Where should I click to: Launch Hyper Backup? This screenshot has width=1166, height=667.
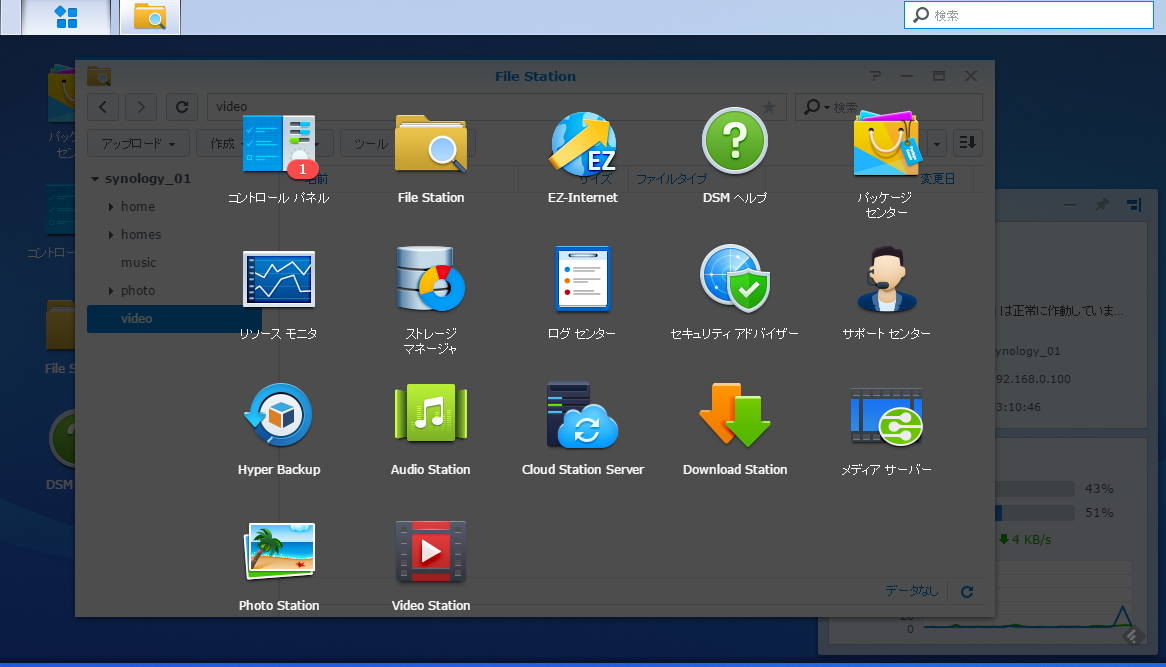click(x=279, y=415)
